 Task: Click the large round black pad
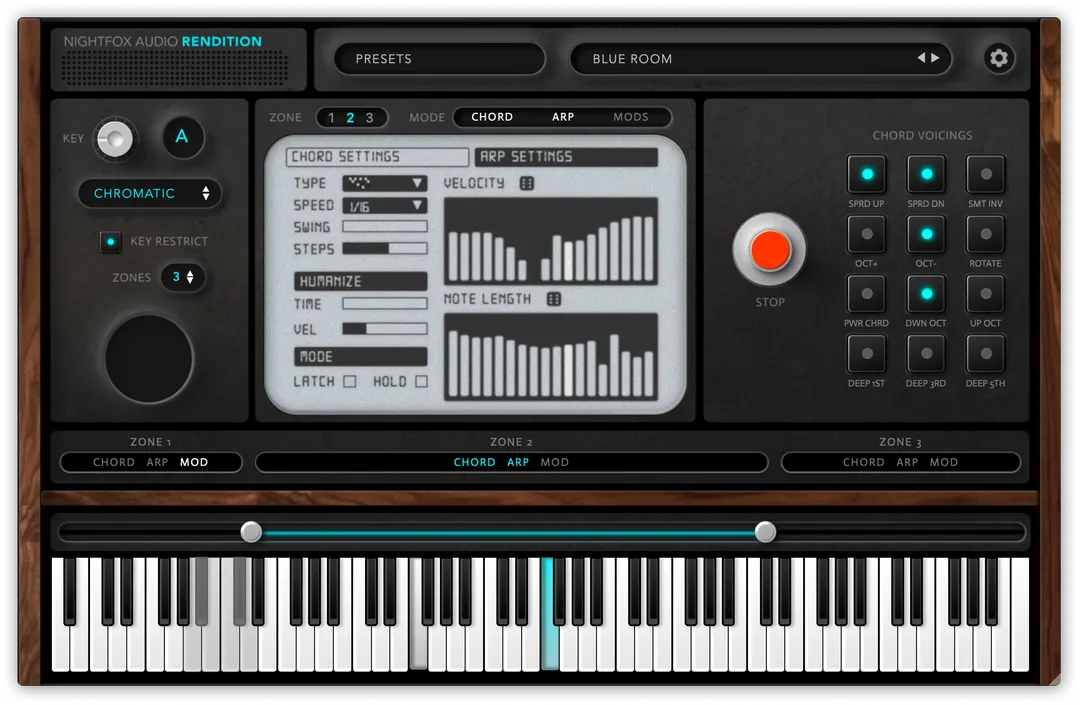click(149, 359)
